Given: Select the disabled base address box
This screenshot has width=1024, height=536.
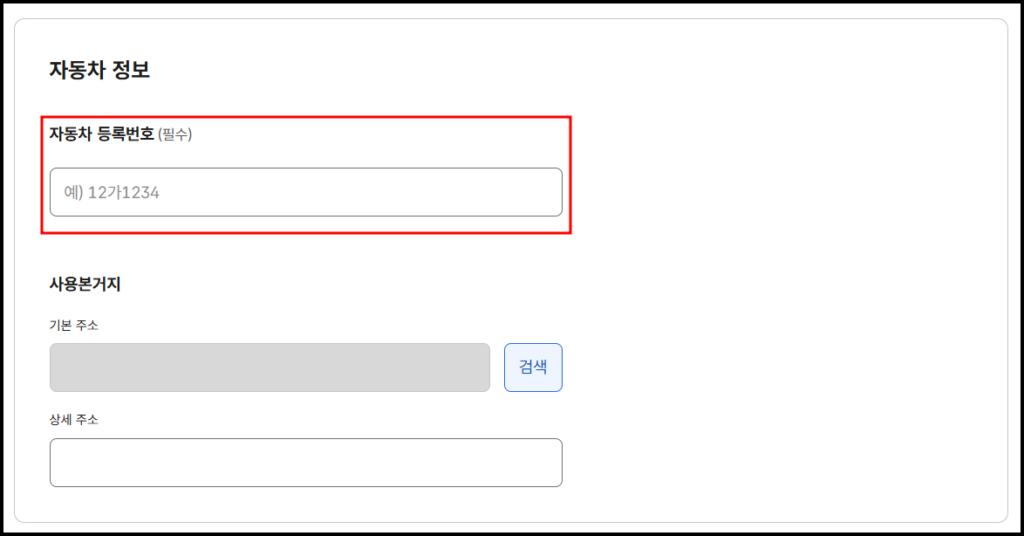Looking at the screenshot, I should coord(269,367).
